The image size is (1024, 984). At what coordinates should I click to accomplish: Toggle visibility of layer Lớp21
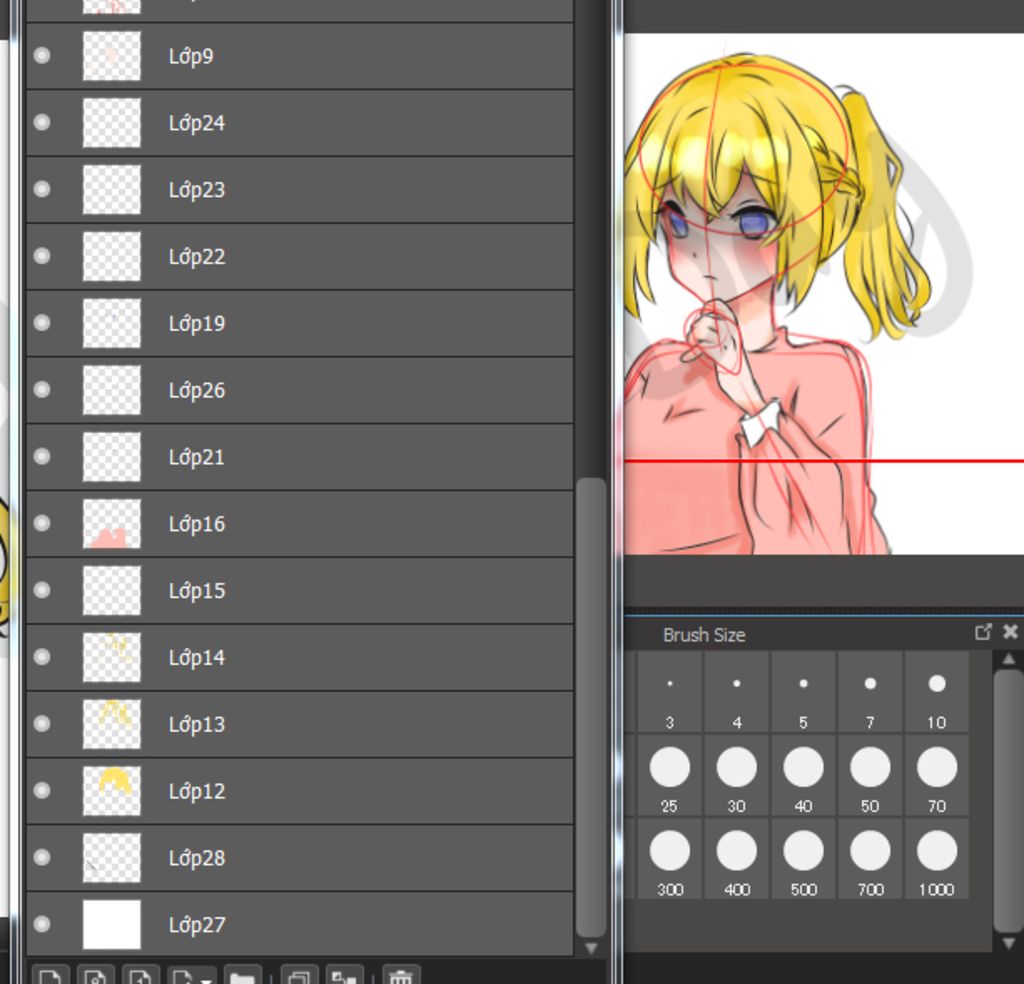click(42, 456)
